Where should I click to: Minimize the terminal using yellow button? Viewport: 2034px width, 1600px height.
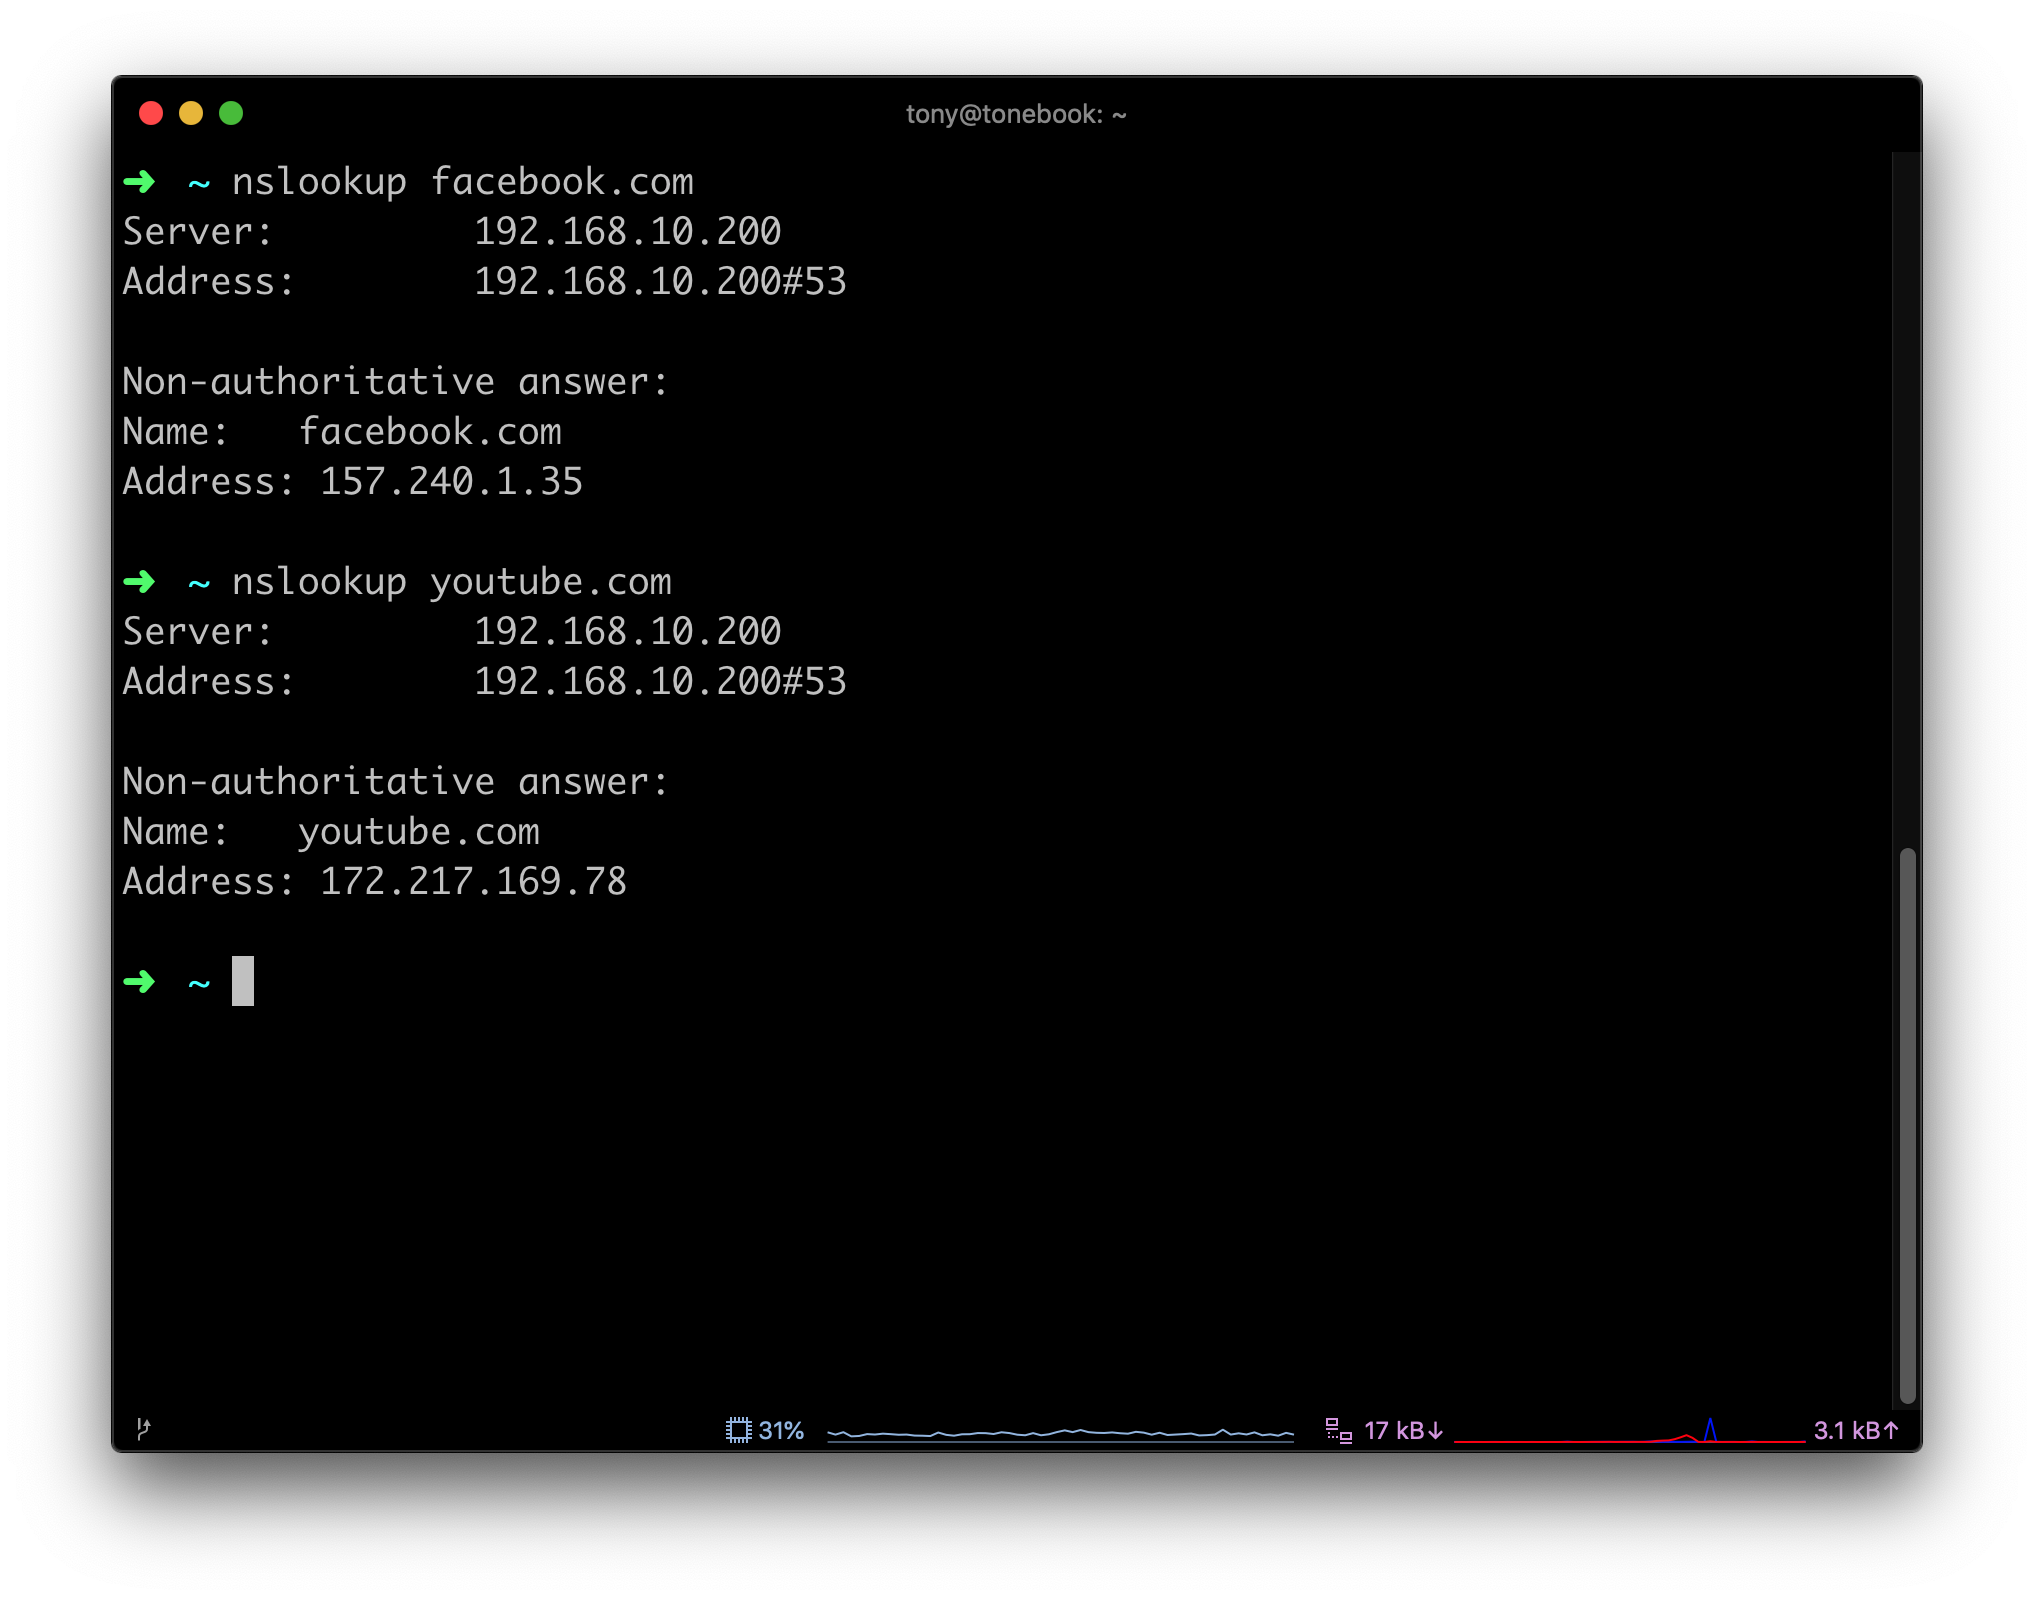[191, 113]
